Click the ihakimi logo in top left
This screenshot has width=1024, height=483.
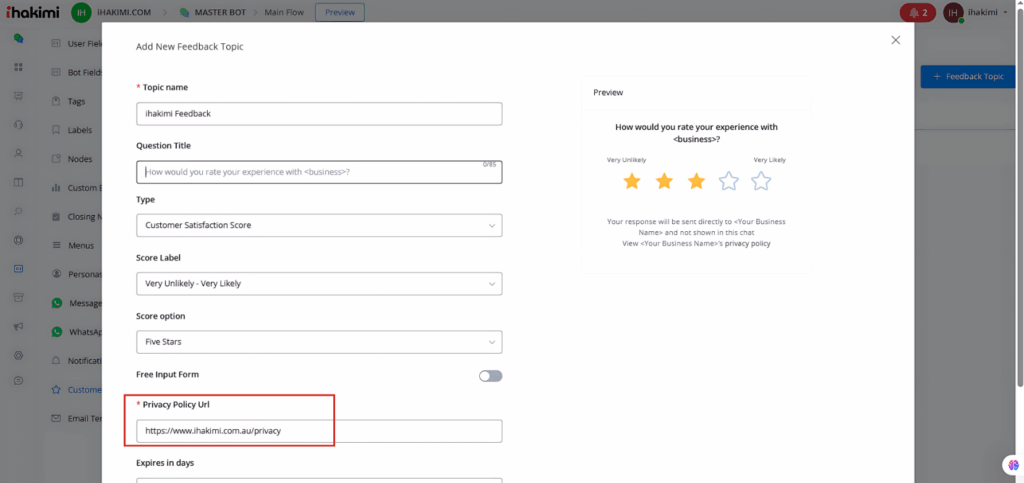[32, 12]
